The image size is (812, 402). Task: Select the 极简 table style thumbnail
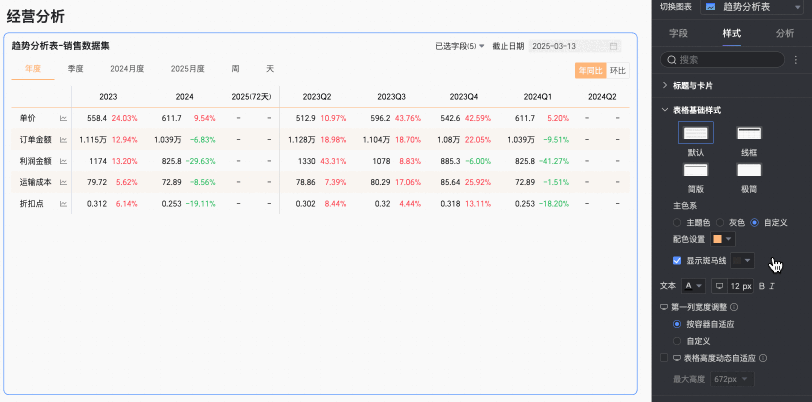pos(749,170)
